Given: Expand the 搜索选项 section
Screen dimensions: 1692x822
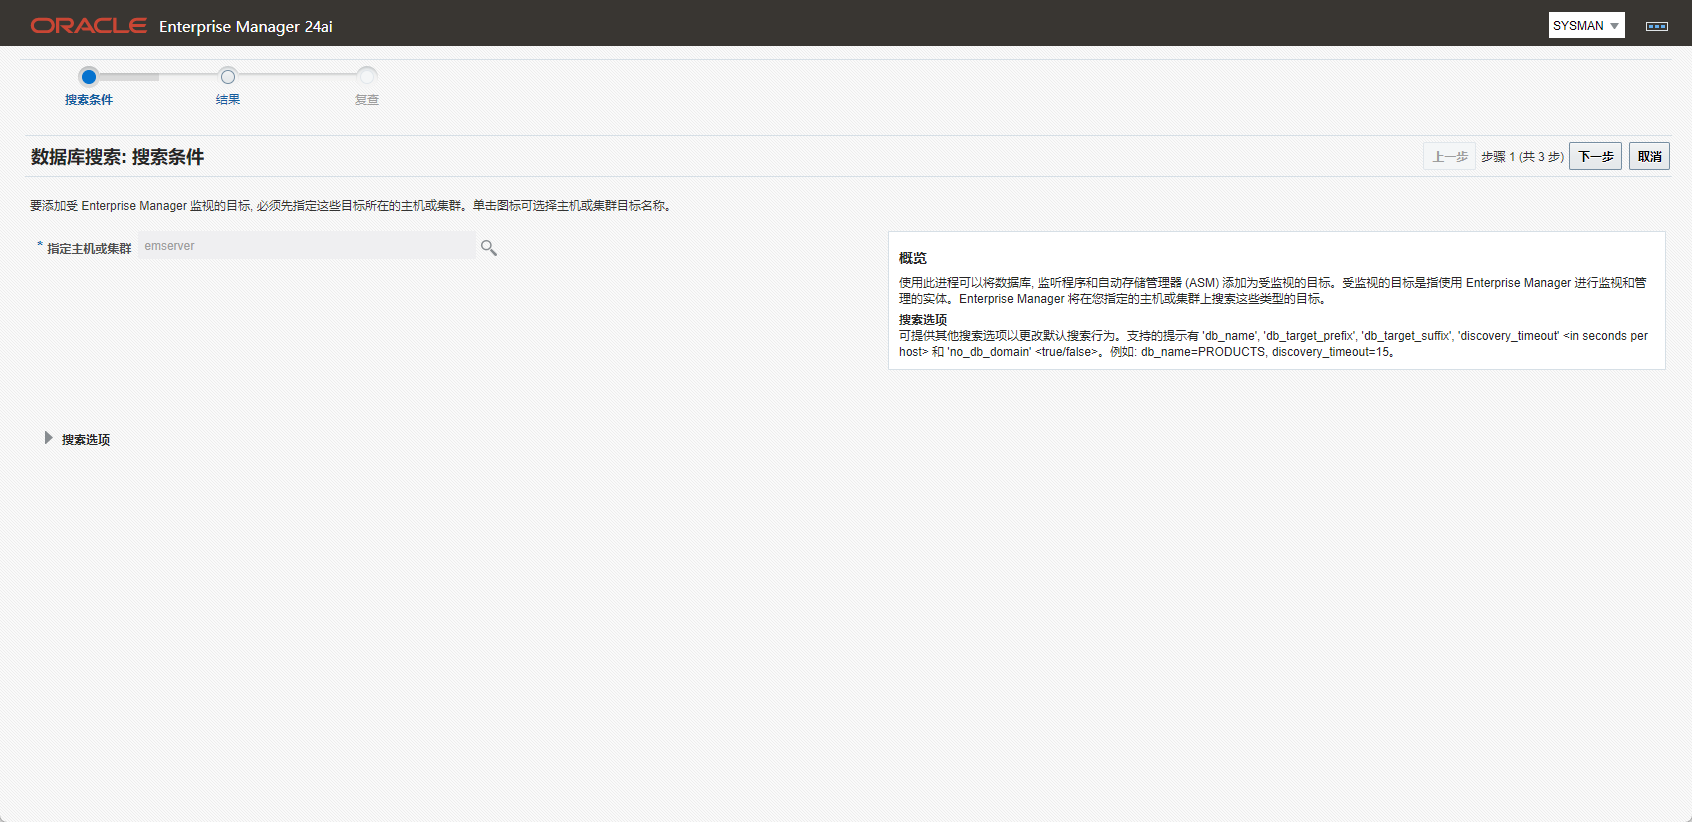Looking at the screenshot, I should (48, 438).
